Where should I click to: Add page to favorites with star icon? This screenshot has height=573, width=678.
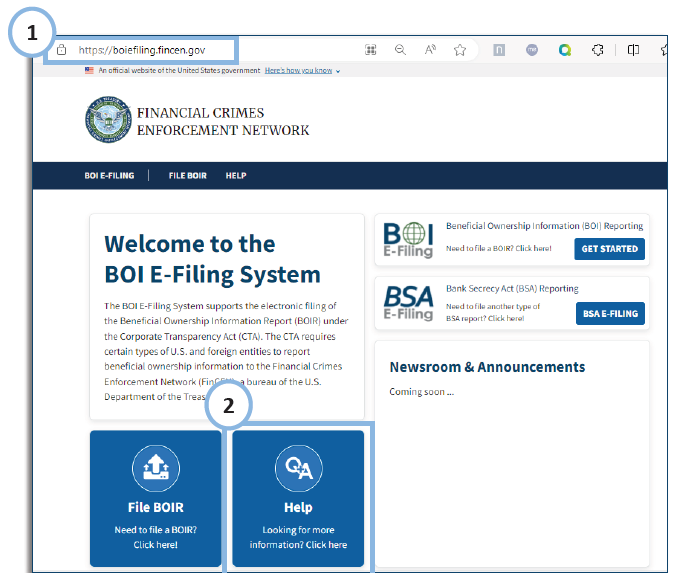point(460,50)
